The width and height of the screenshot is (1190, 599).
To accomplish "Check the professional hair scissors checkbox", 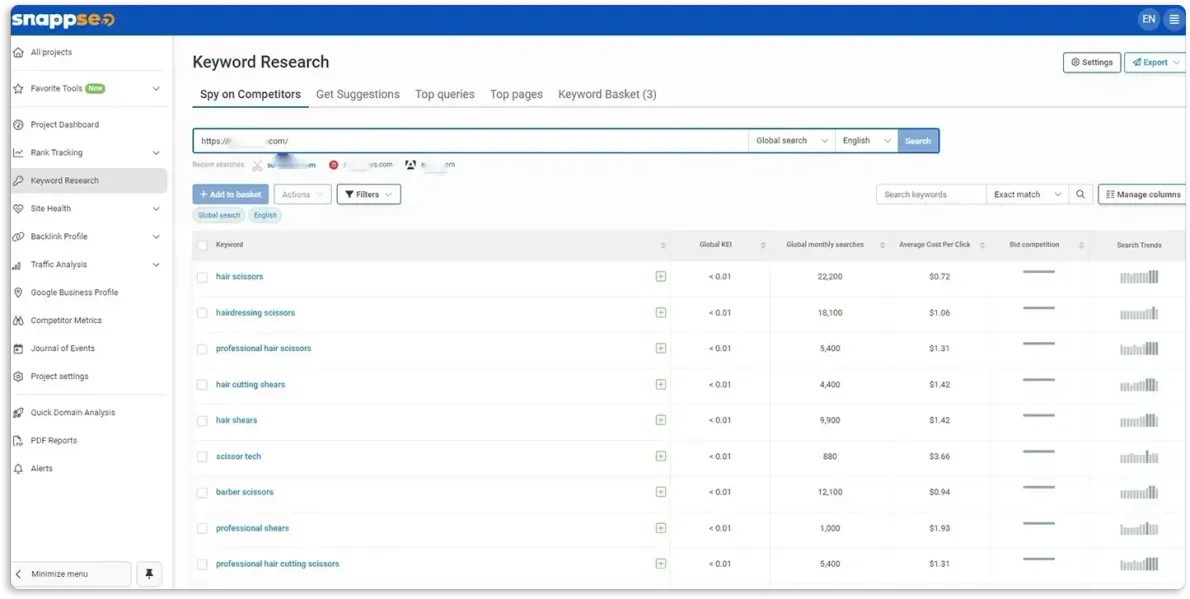I will tap(202, 348).
